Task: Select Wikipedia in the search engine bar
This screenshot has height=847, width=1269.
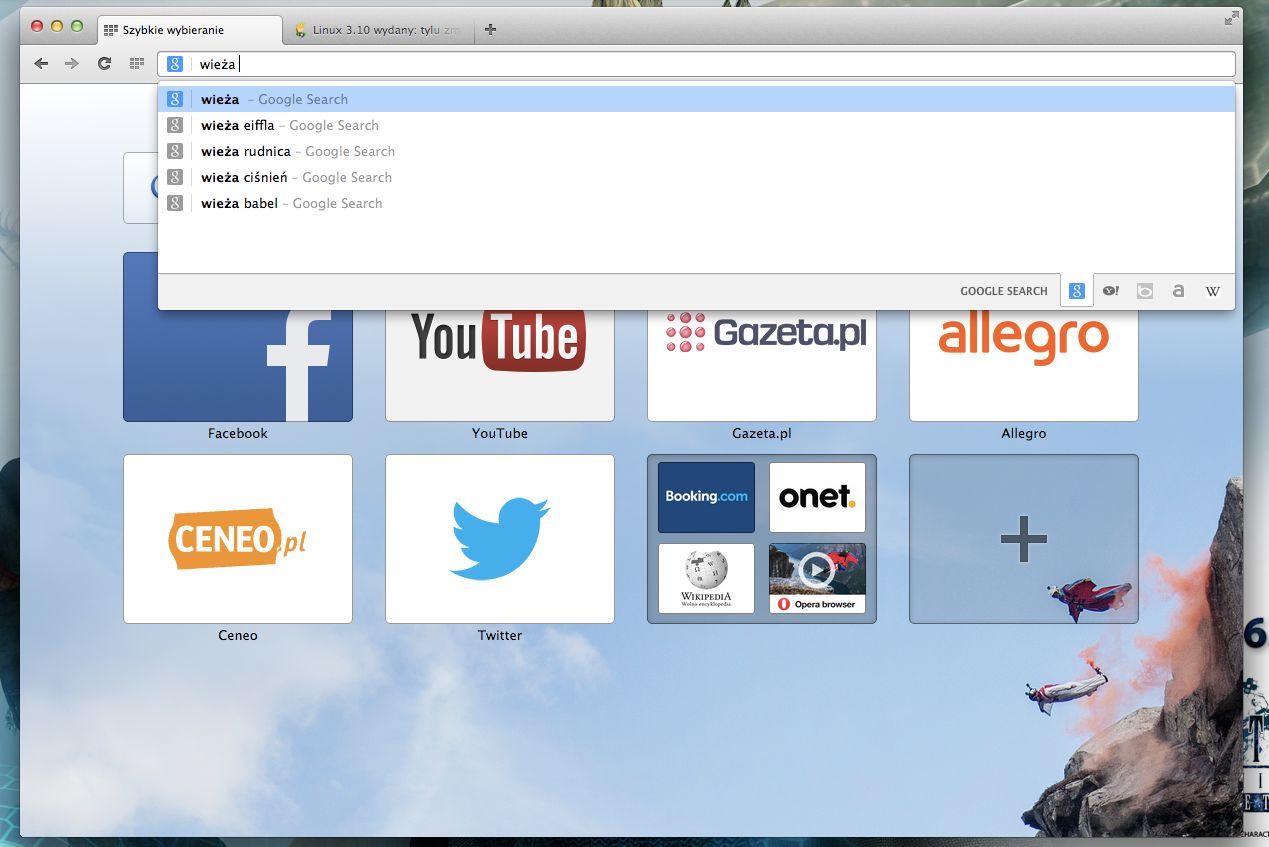Action: coord(1213,291)
